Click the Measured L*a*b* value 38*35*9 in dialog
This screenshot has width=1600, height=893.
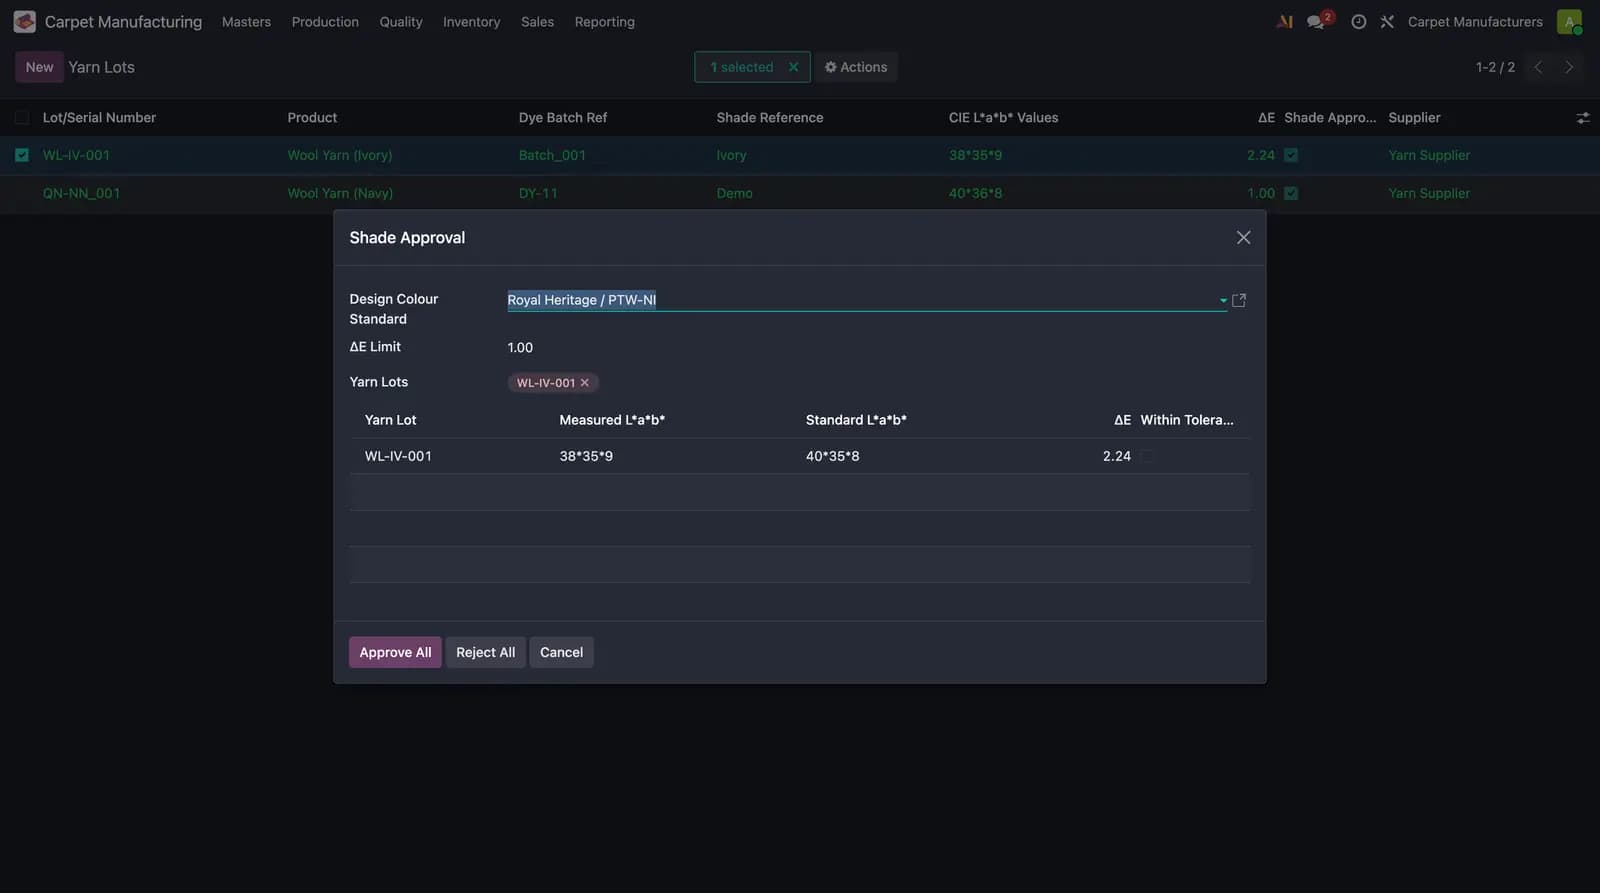pos(586,456)
